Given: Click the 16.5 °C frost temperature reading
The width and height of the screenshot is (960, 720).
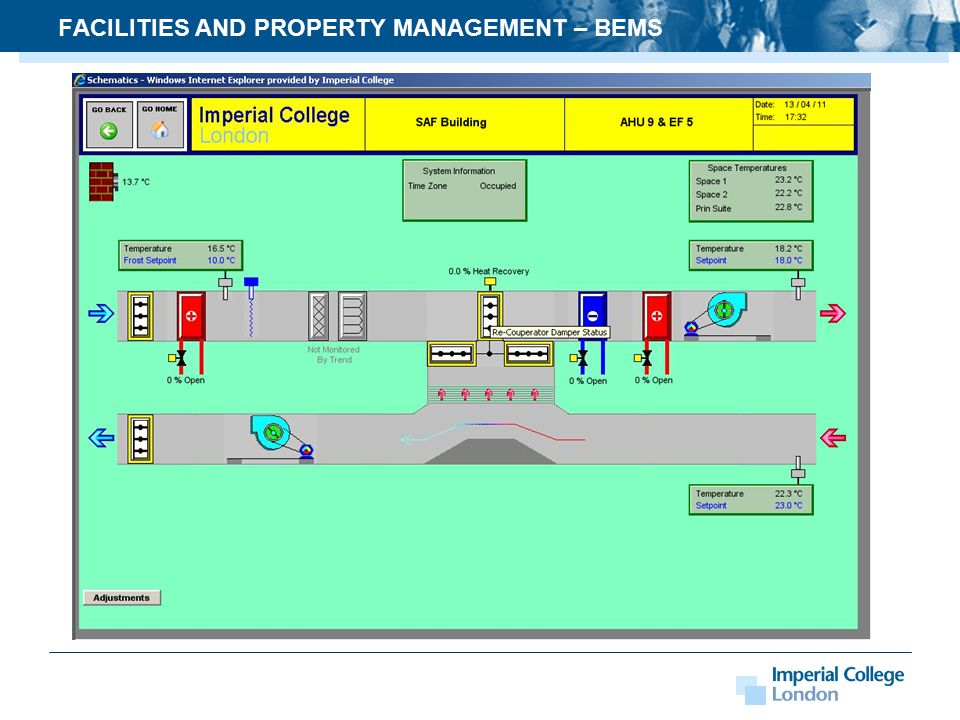Looking at the screenshot, I should [x=221, y=249].
